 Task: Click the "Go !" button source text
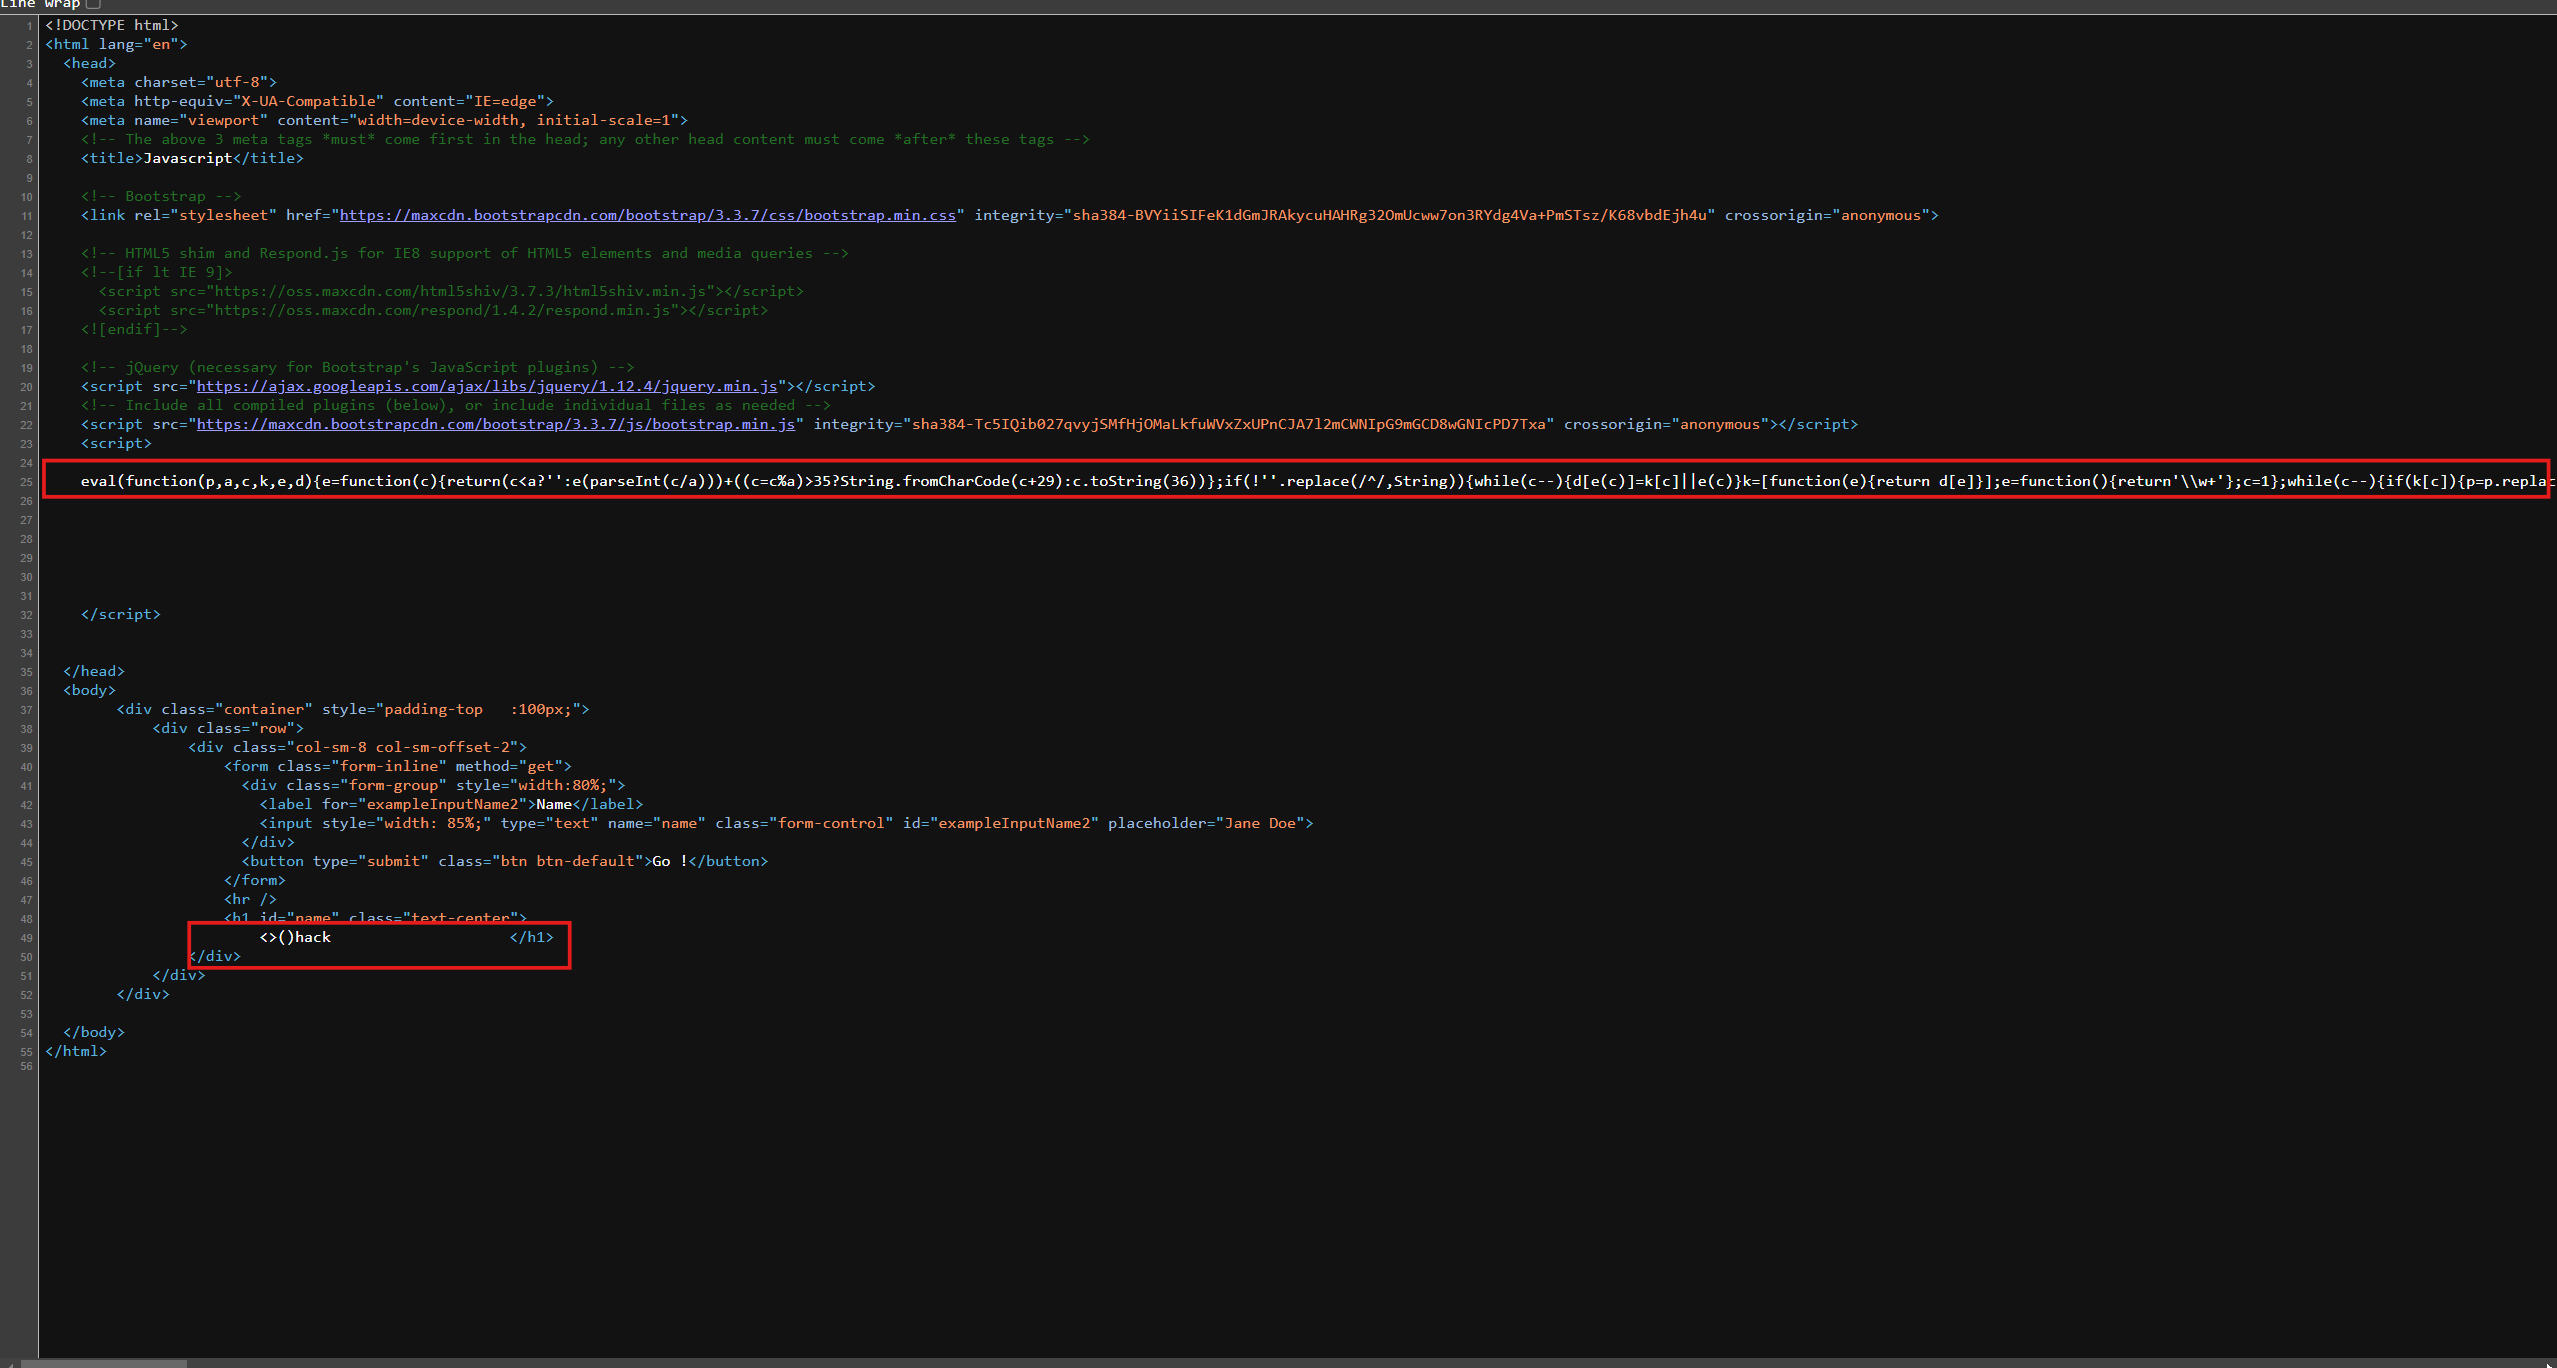(x=670, y=861)
